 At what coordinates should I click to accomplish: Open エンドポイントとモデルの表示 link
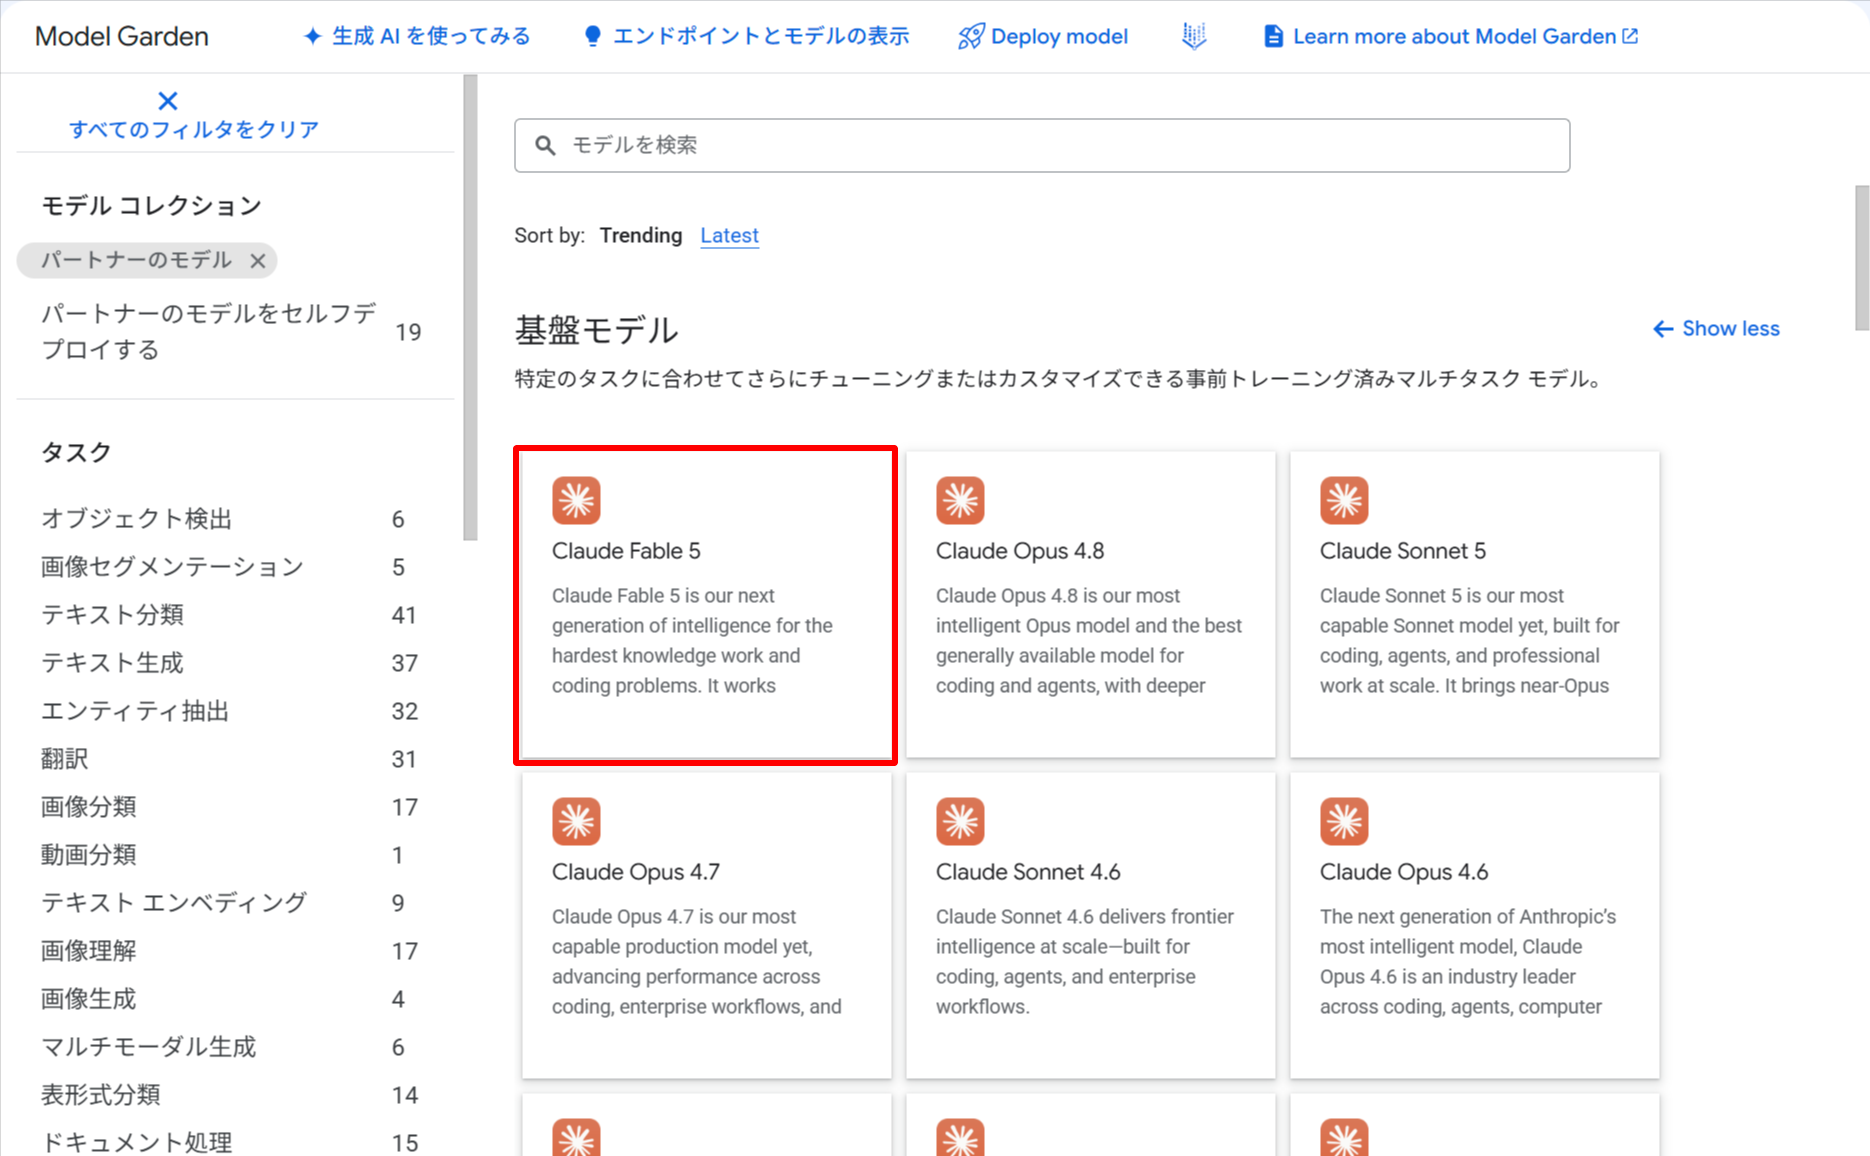click(x=761, y=37)
